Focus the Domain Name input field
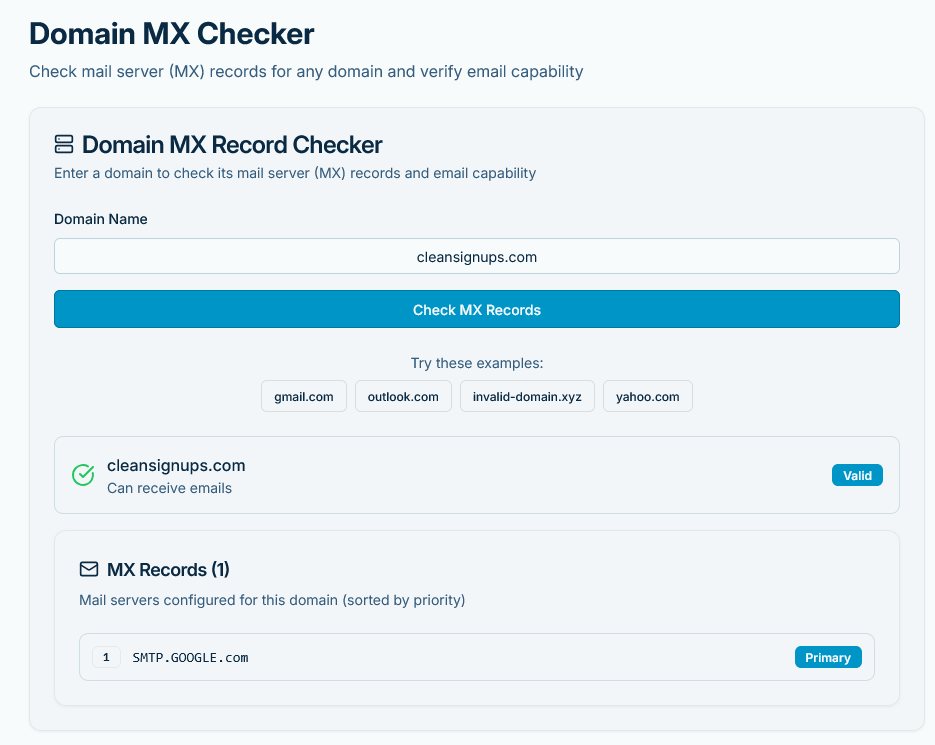The image size is (935, 745). pos(476,256)
